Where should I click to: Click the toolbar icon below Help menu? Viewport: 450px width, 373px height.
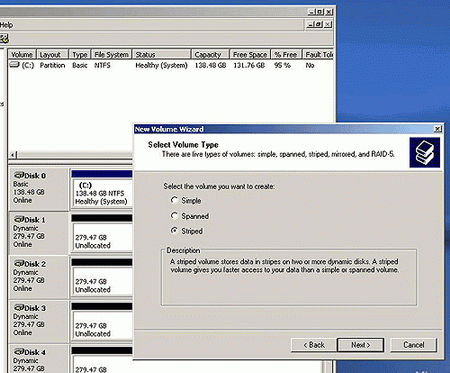tap(4, 39)
